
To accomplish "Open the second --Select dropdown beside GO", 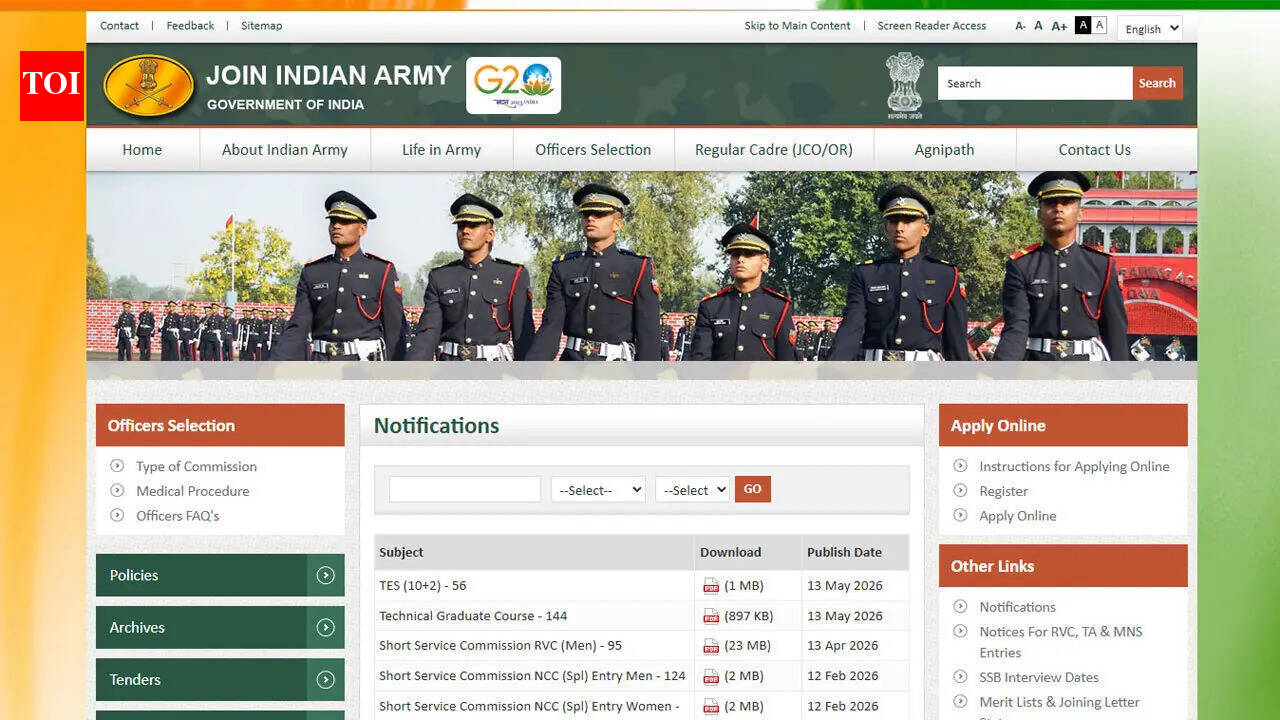I will 692,490.
